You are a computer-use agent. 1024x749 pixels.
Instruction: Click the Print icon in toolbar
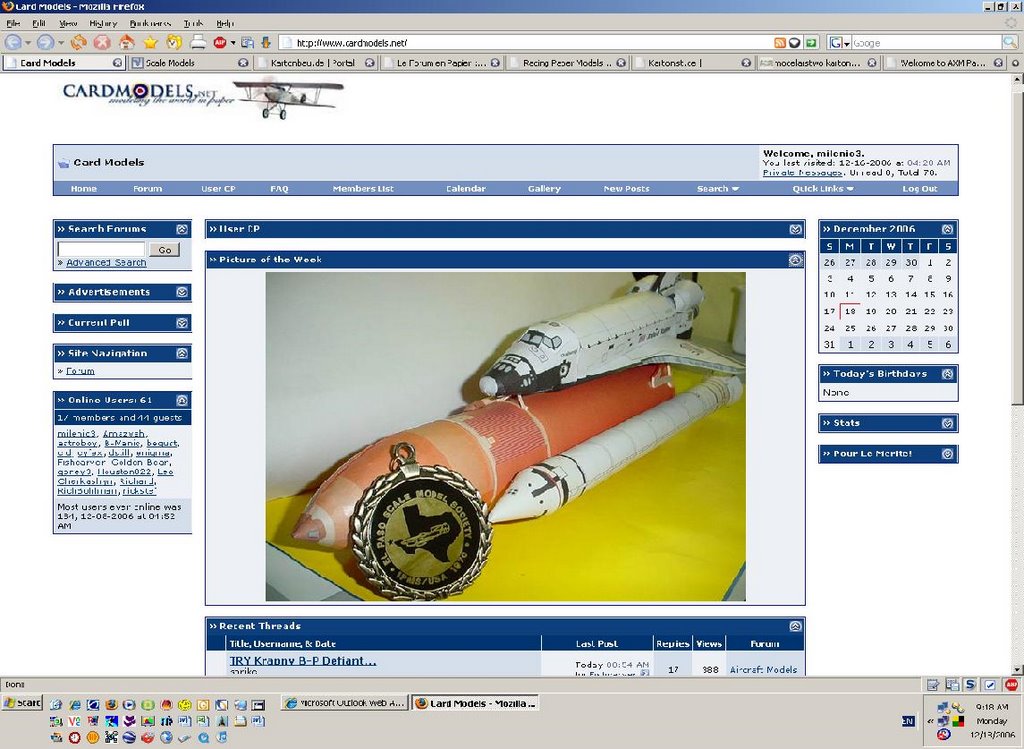coord(198,42)
